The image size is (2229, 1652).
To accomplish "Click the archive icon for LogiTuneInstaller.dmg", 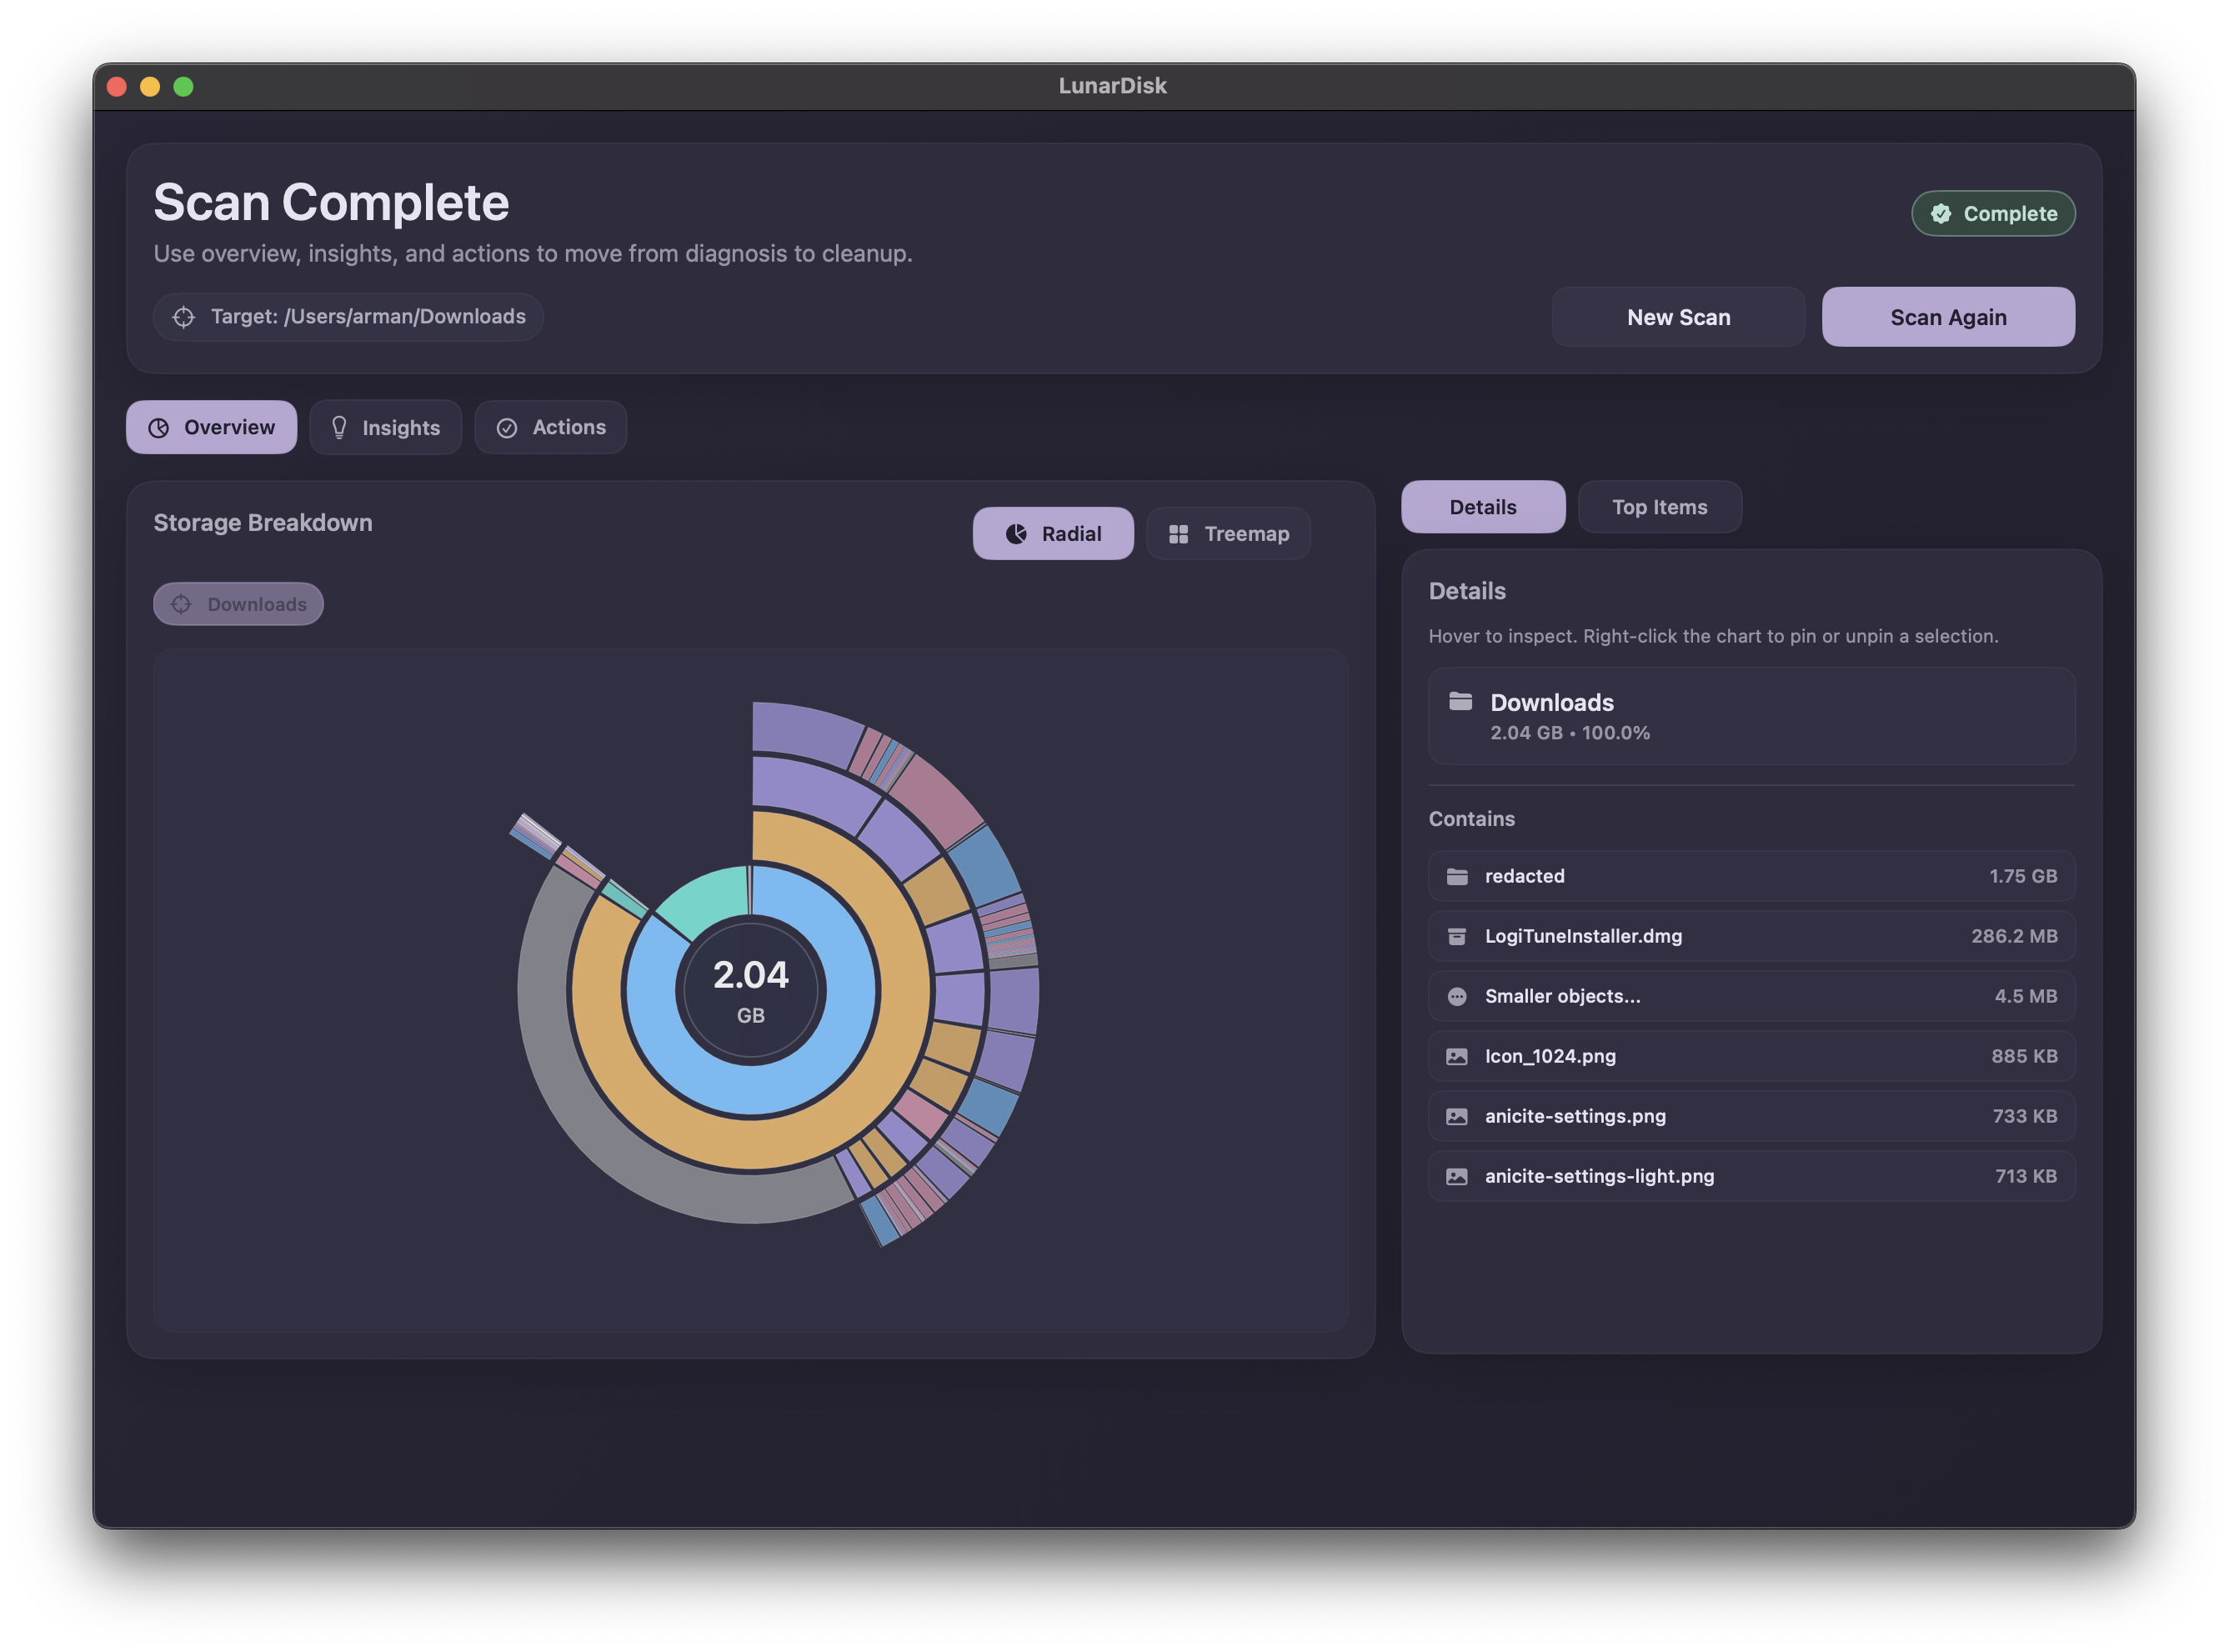I will pyautogui.click(x=1457, y=937).
